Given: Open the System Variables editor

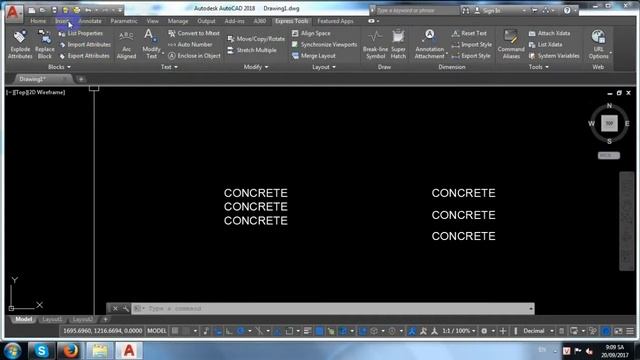Looking at the screenshot, I should point(554,56).
